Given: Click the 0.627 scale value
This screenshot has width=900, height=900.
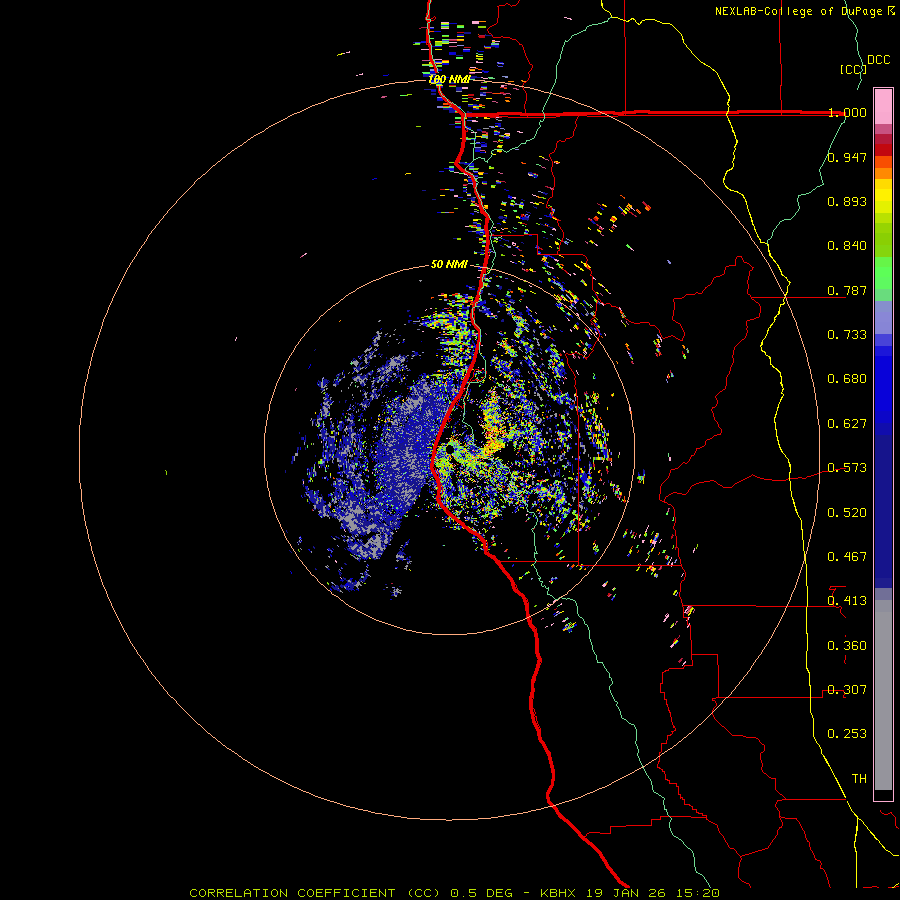Looking at the screenshot, I should tap(847, 424).
